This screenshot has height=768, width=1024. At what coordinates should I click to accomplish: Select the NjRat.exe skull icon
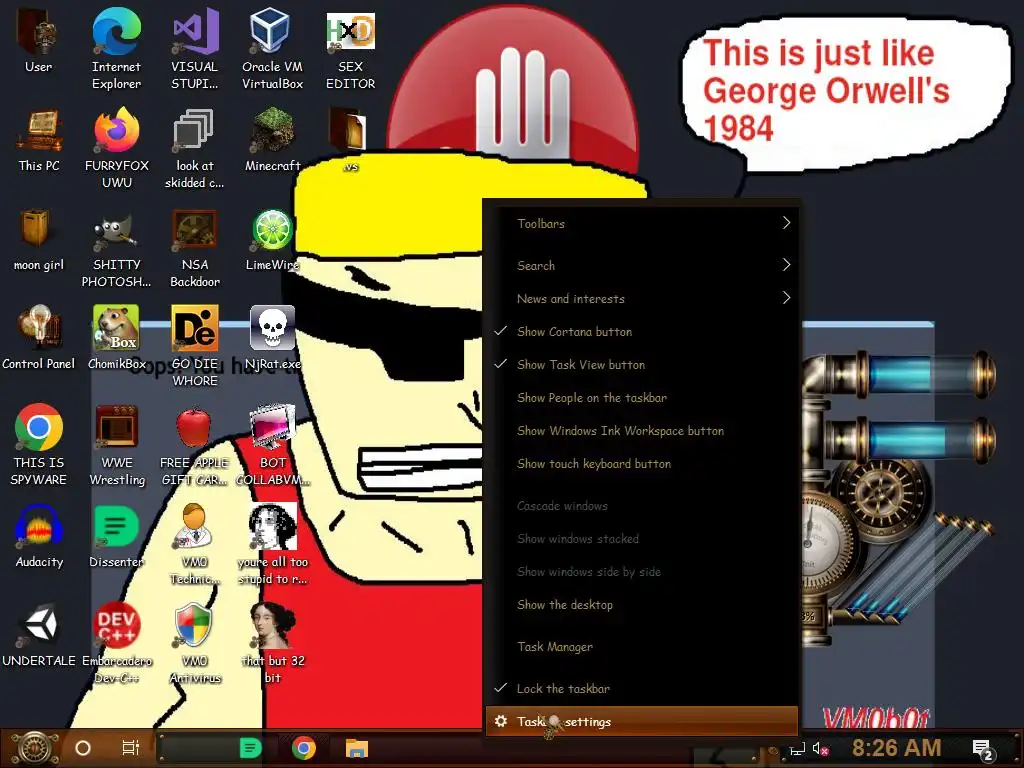click(272, 337)
